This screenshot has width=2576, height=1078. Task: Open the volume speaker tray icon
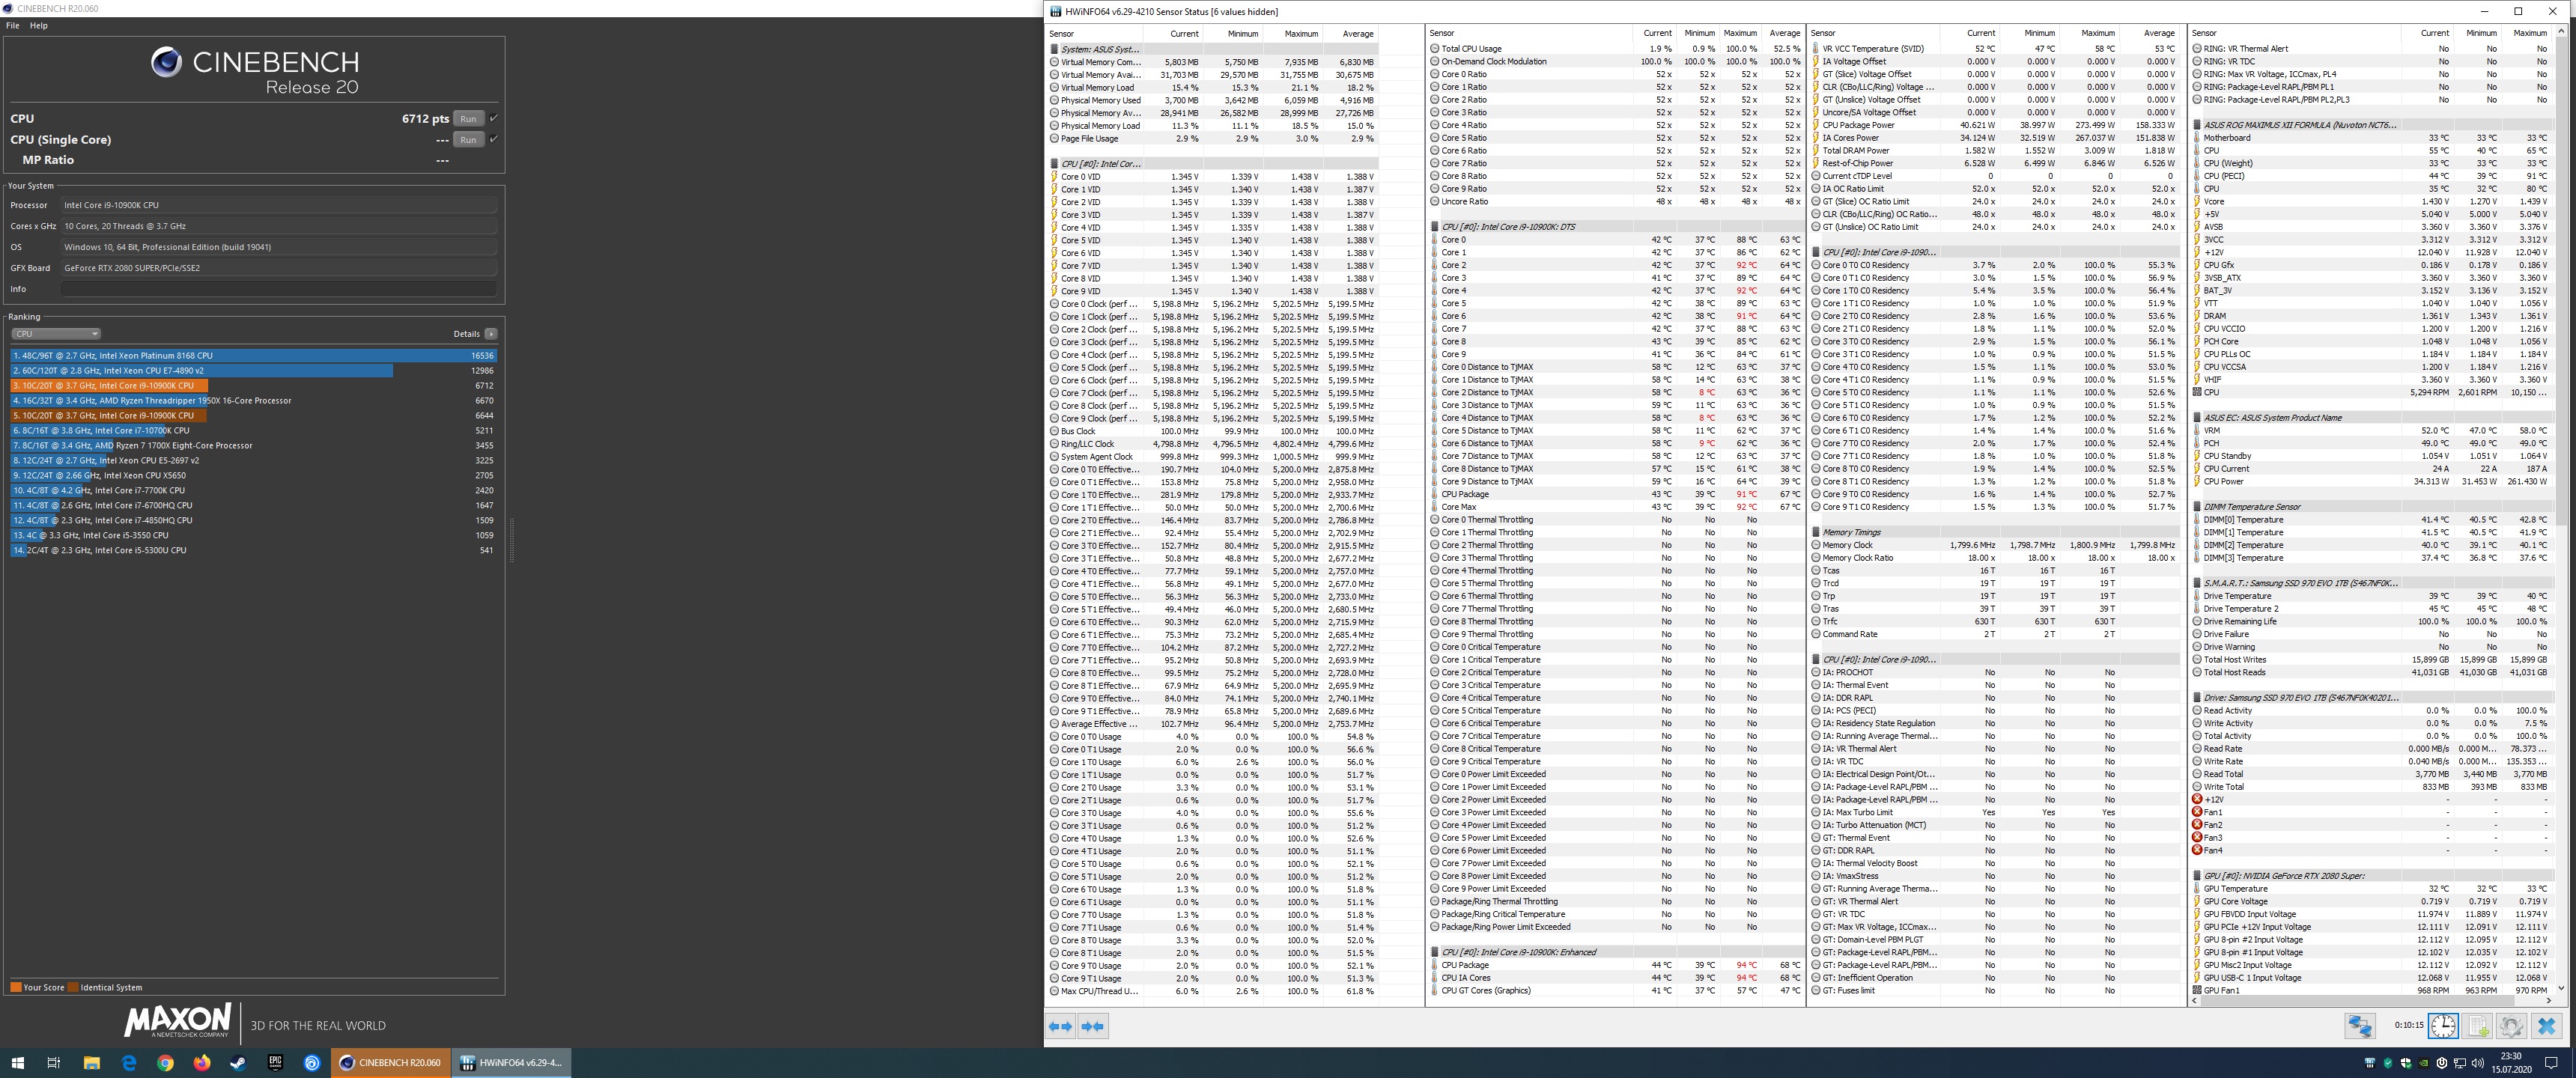click(2478, 1063)
